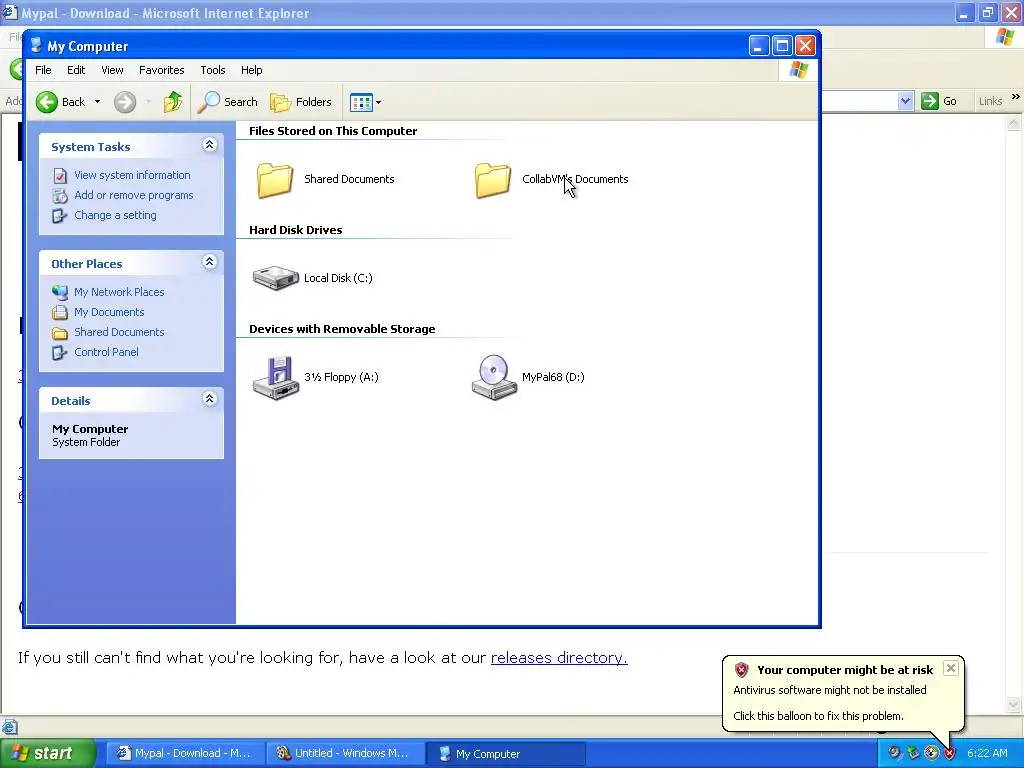Click the Windows flag logo in My Computer
The image size is (1024, 768).
[x=798, y=70]
